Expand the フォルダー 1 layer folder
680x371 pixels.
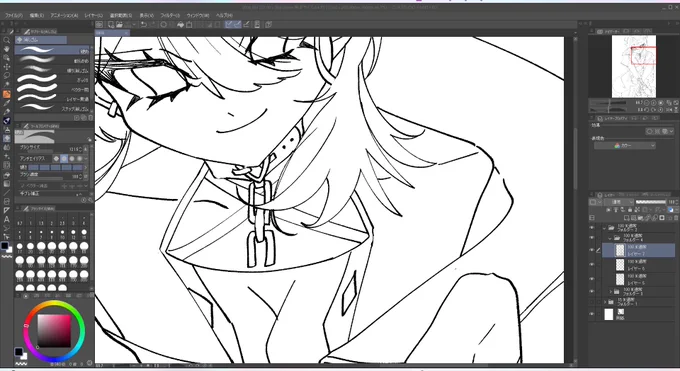605,302
